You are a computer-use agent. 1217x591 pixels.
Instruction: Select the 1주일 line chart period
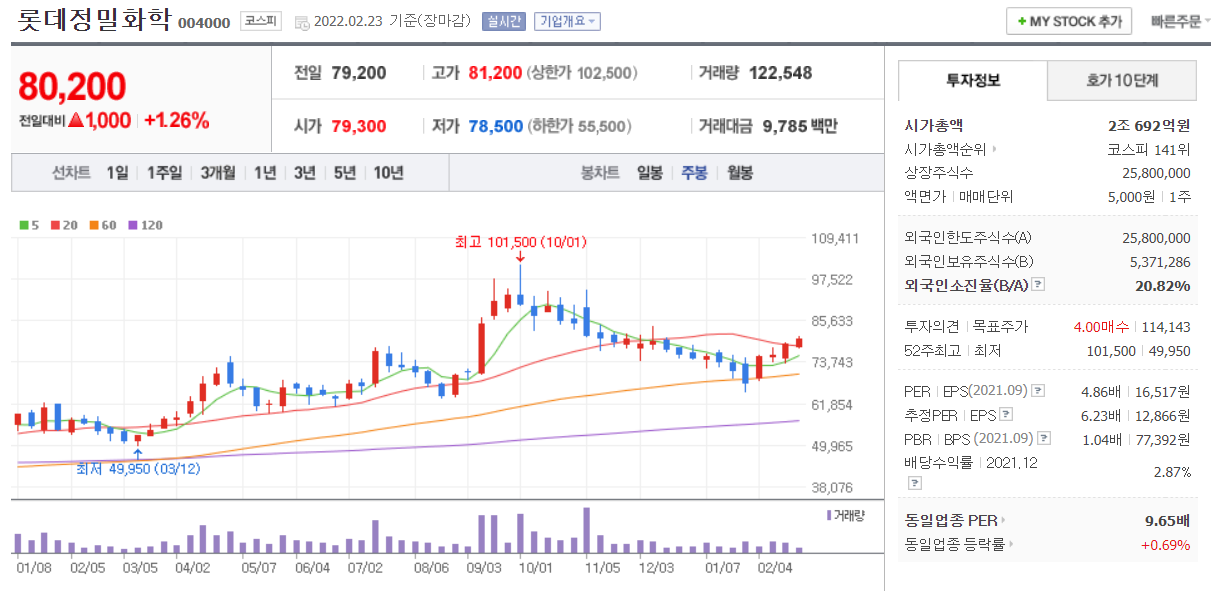(164, 173)
